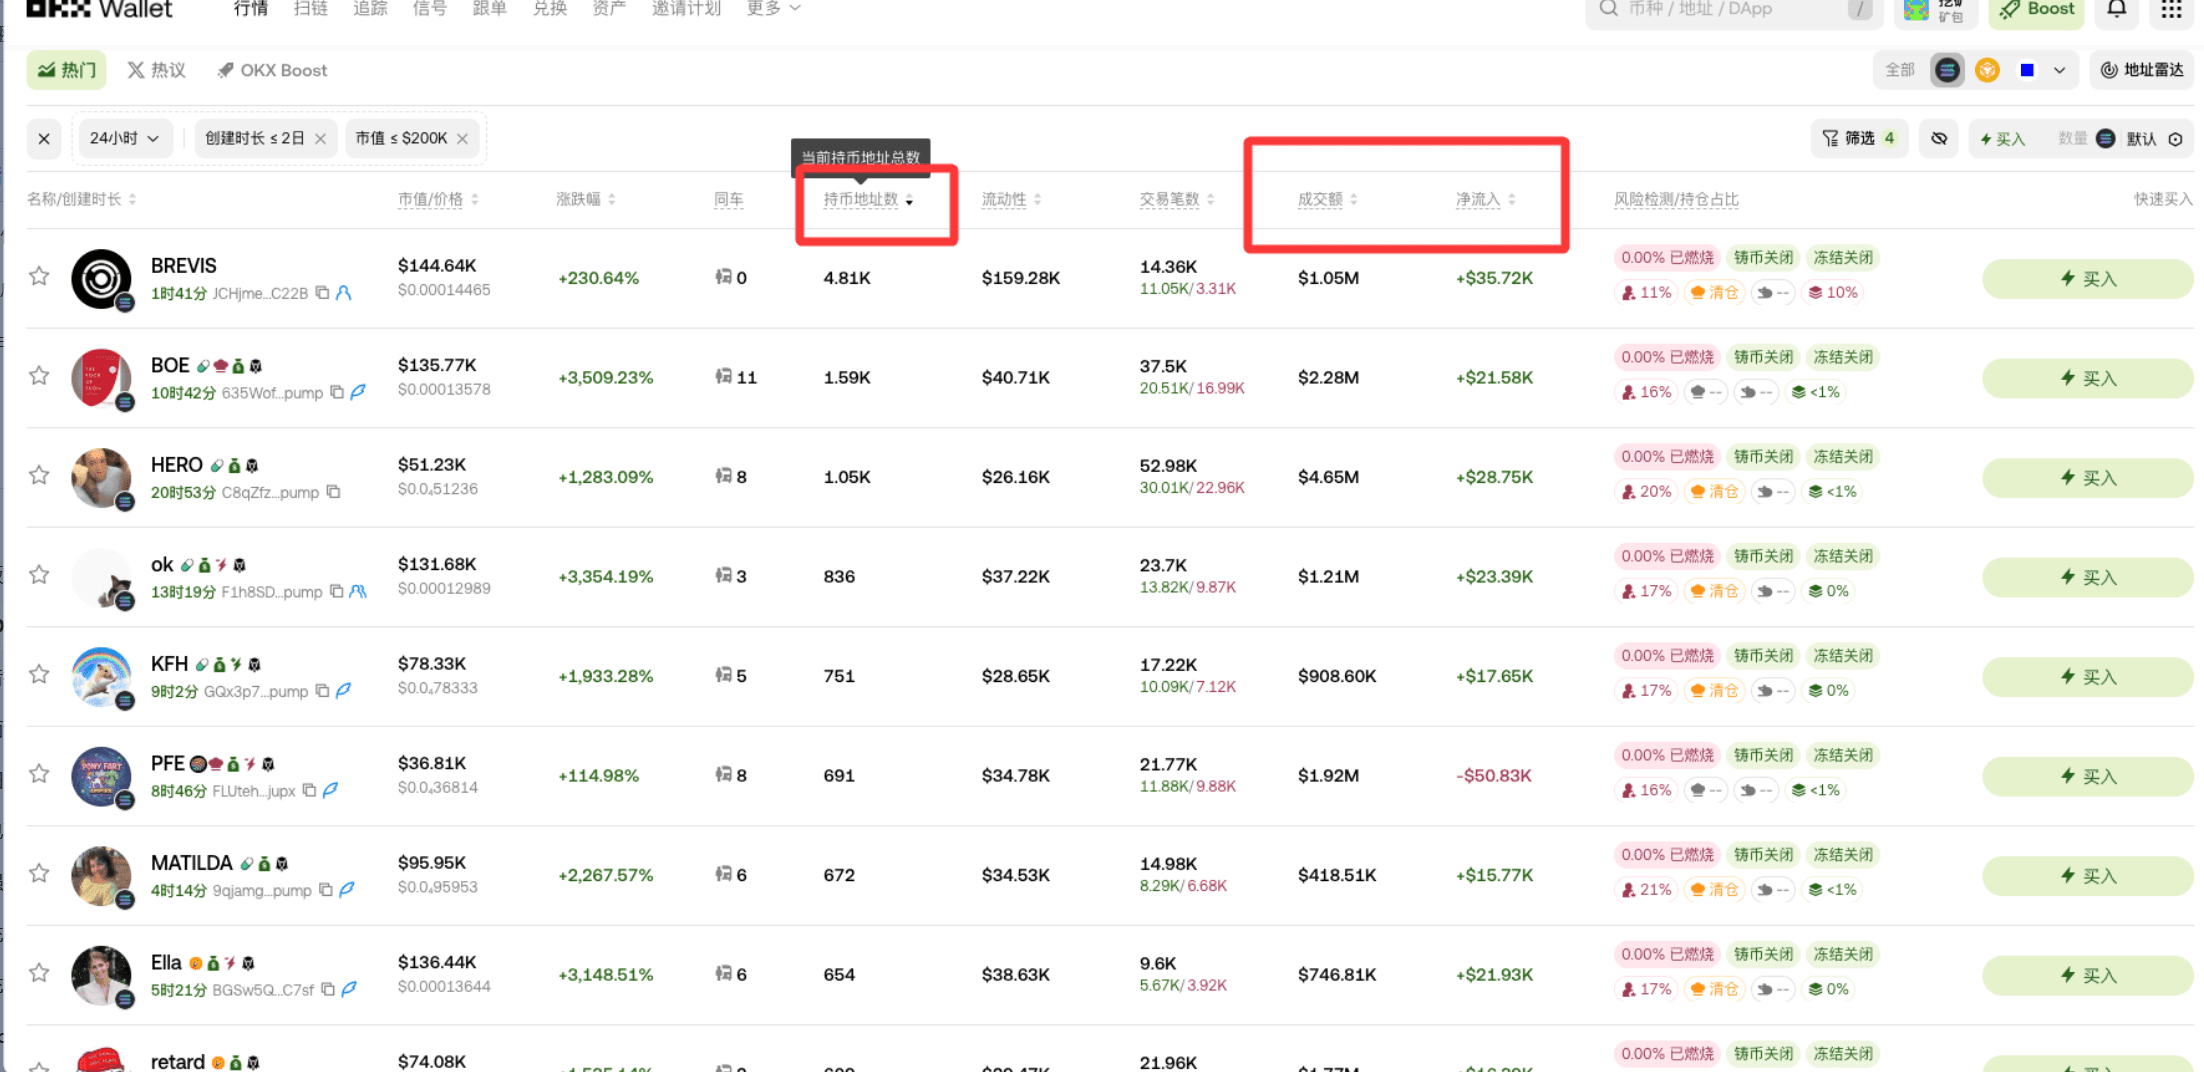Switch to the OKX Boost tab
Viewport: 2204px width, 1072px height.
272,70
